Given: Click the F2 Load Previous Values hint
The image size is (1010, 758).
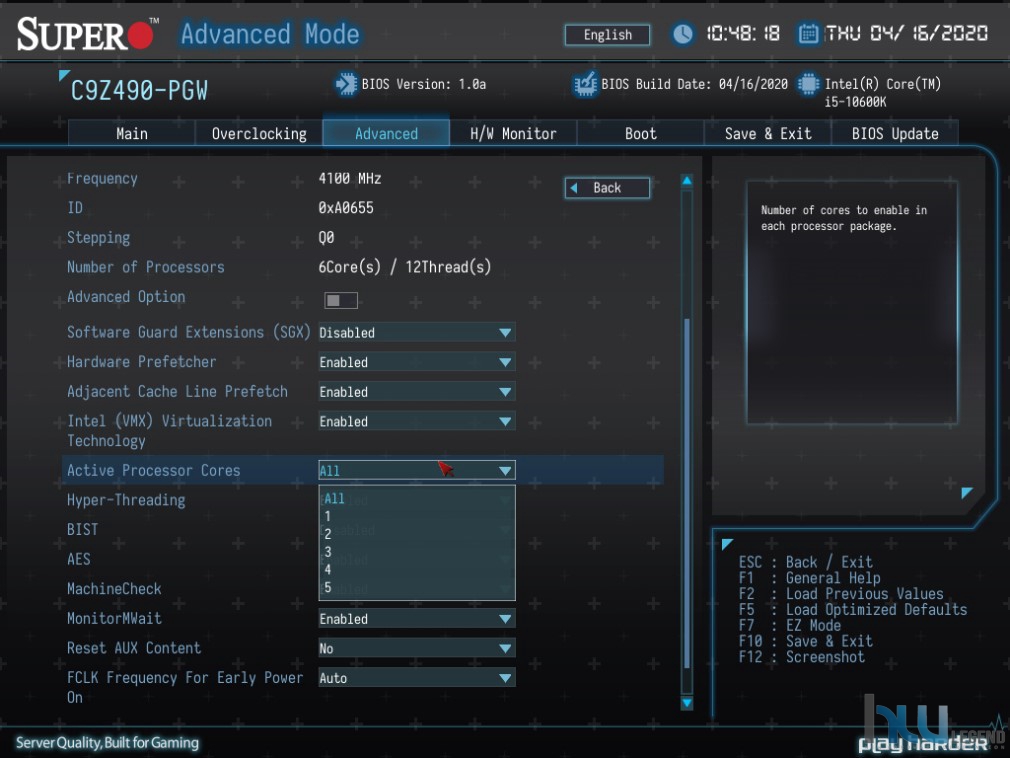Looking at the screenshot, I should (841, 594).
